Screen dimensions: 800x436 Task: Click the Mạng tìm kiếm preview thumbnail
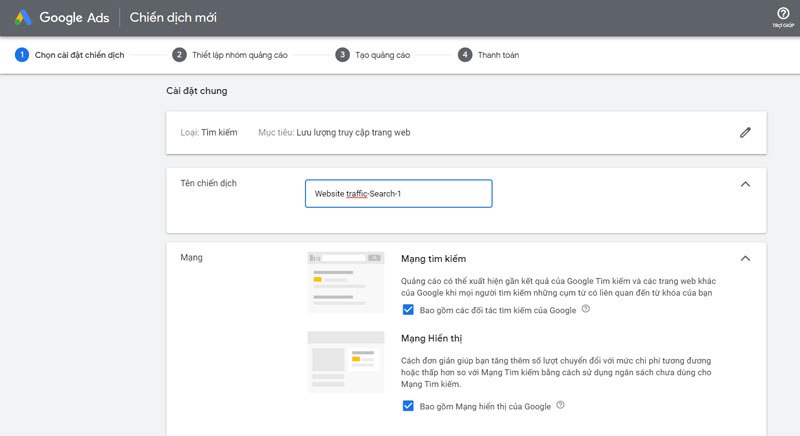tap(345, 282)
